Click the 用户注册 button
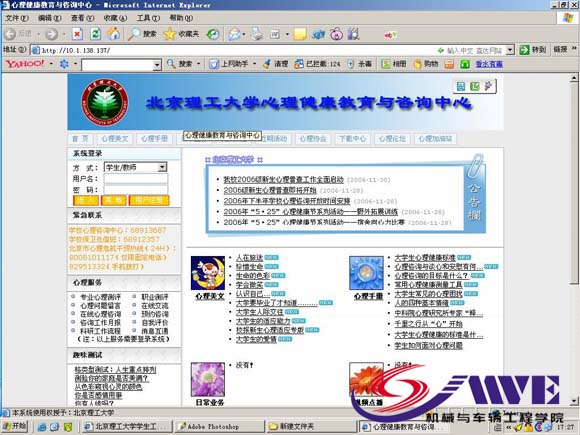Viewport: 580px width, 435px height. 149,200
